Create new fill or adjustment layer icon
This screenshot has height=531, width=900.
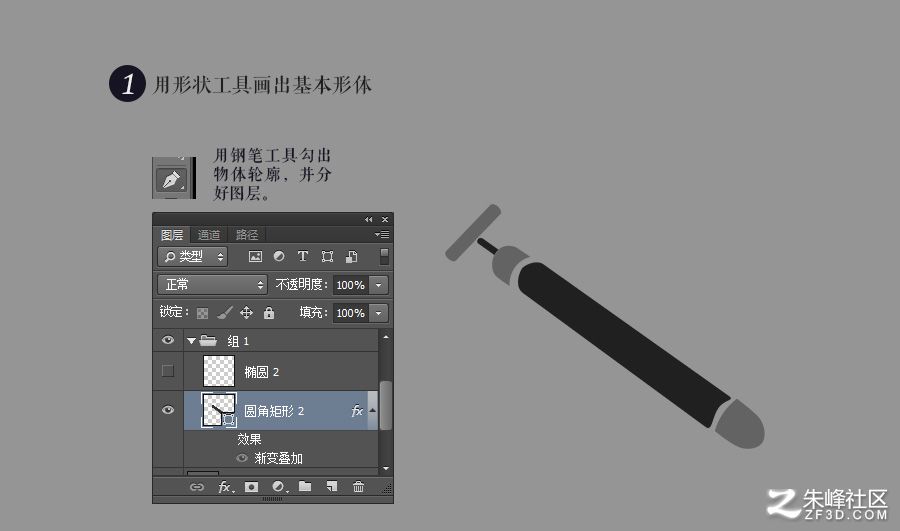pos(280,487)
